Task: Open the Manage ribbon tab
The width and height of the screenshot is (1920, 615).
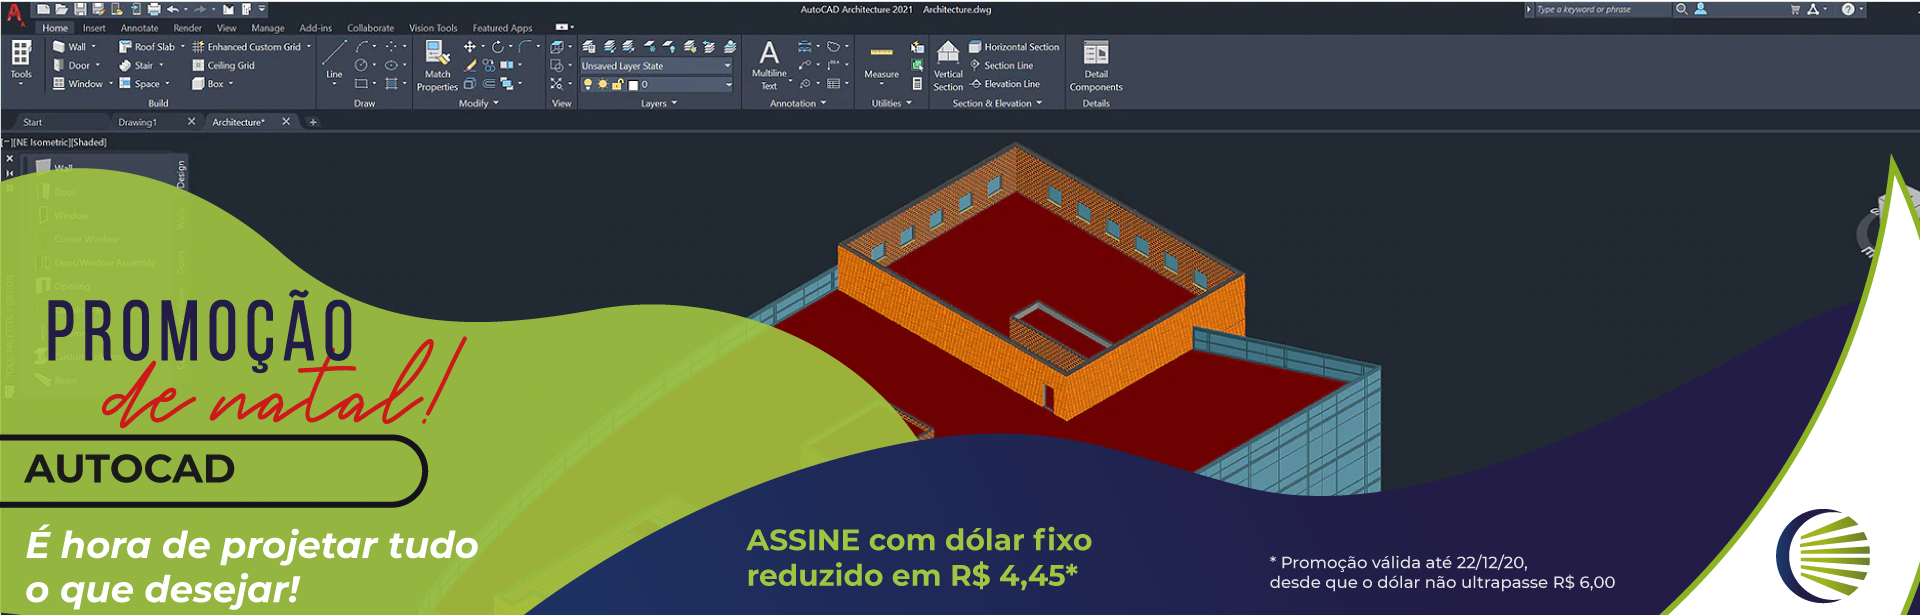Action: pyautogui.click(x=268, y=28)
